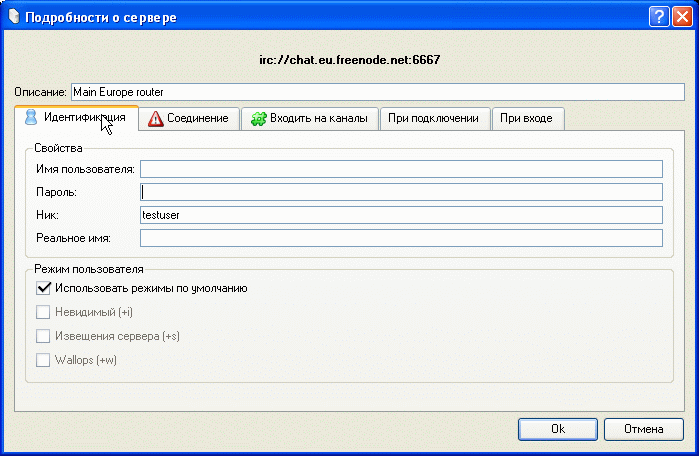Toggle the Невидимый (+i) checkbox
This screenshot has height=456, width=699.
tap(43, 312)
